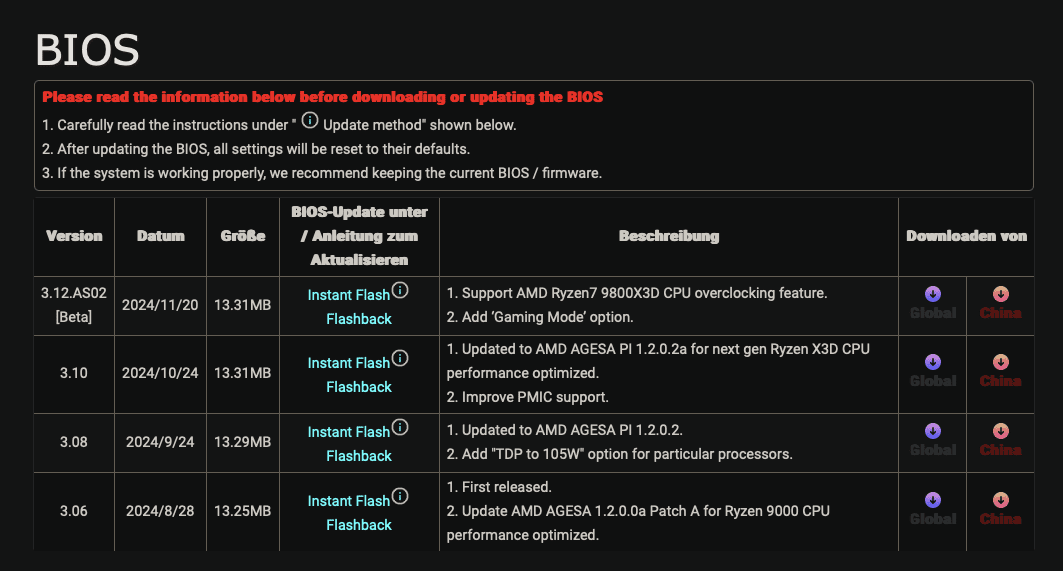Click info icon next to Update method
1063x571 pixels.
pyautogui.click(x=310, y=121)
